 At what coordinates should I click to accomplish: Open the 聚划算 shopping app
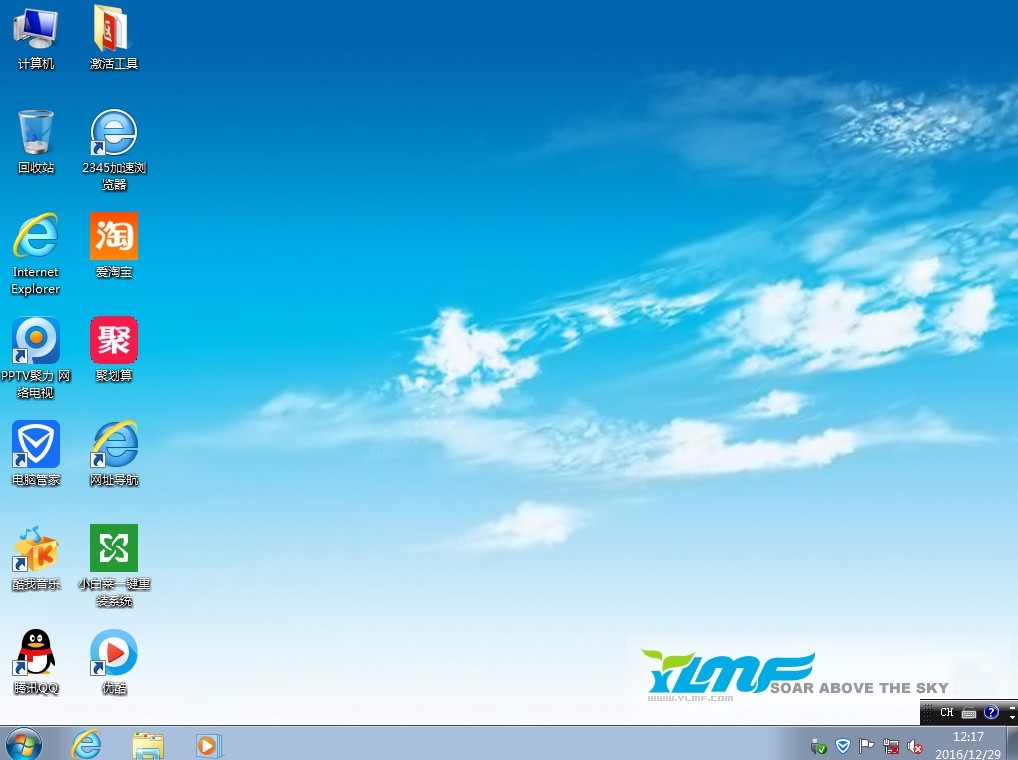point(113,340)
